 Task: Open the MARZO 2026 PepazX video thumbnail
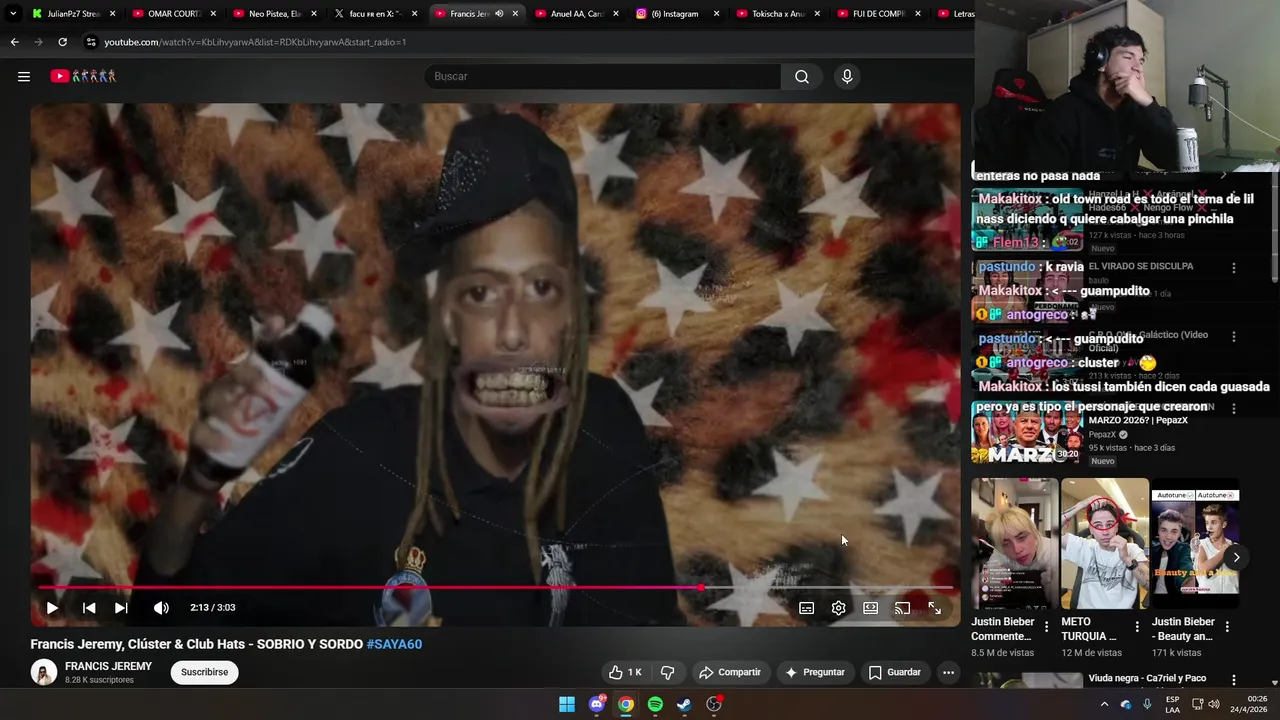pos(1027,432)
